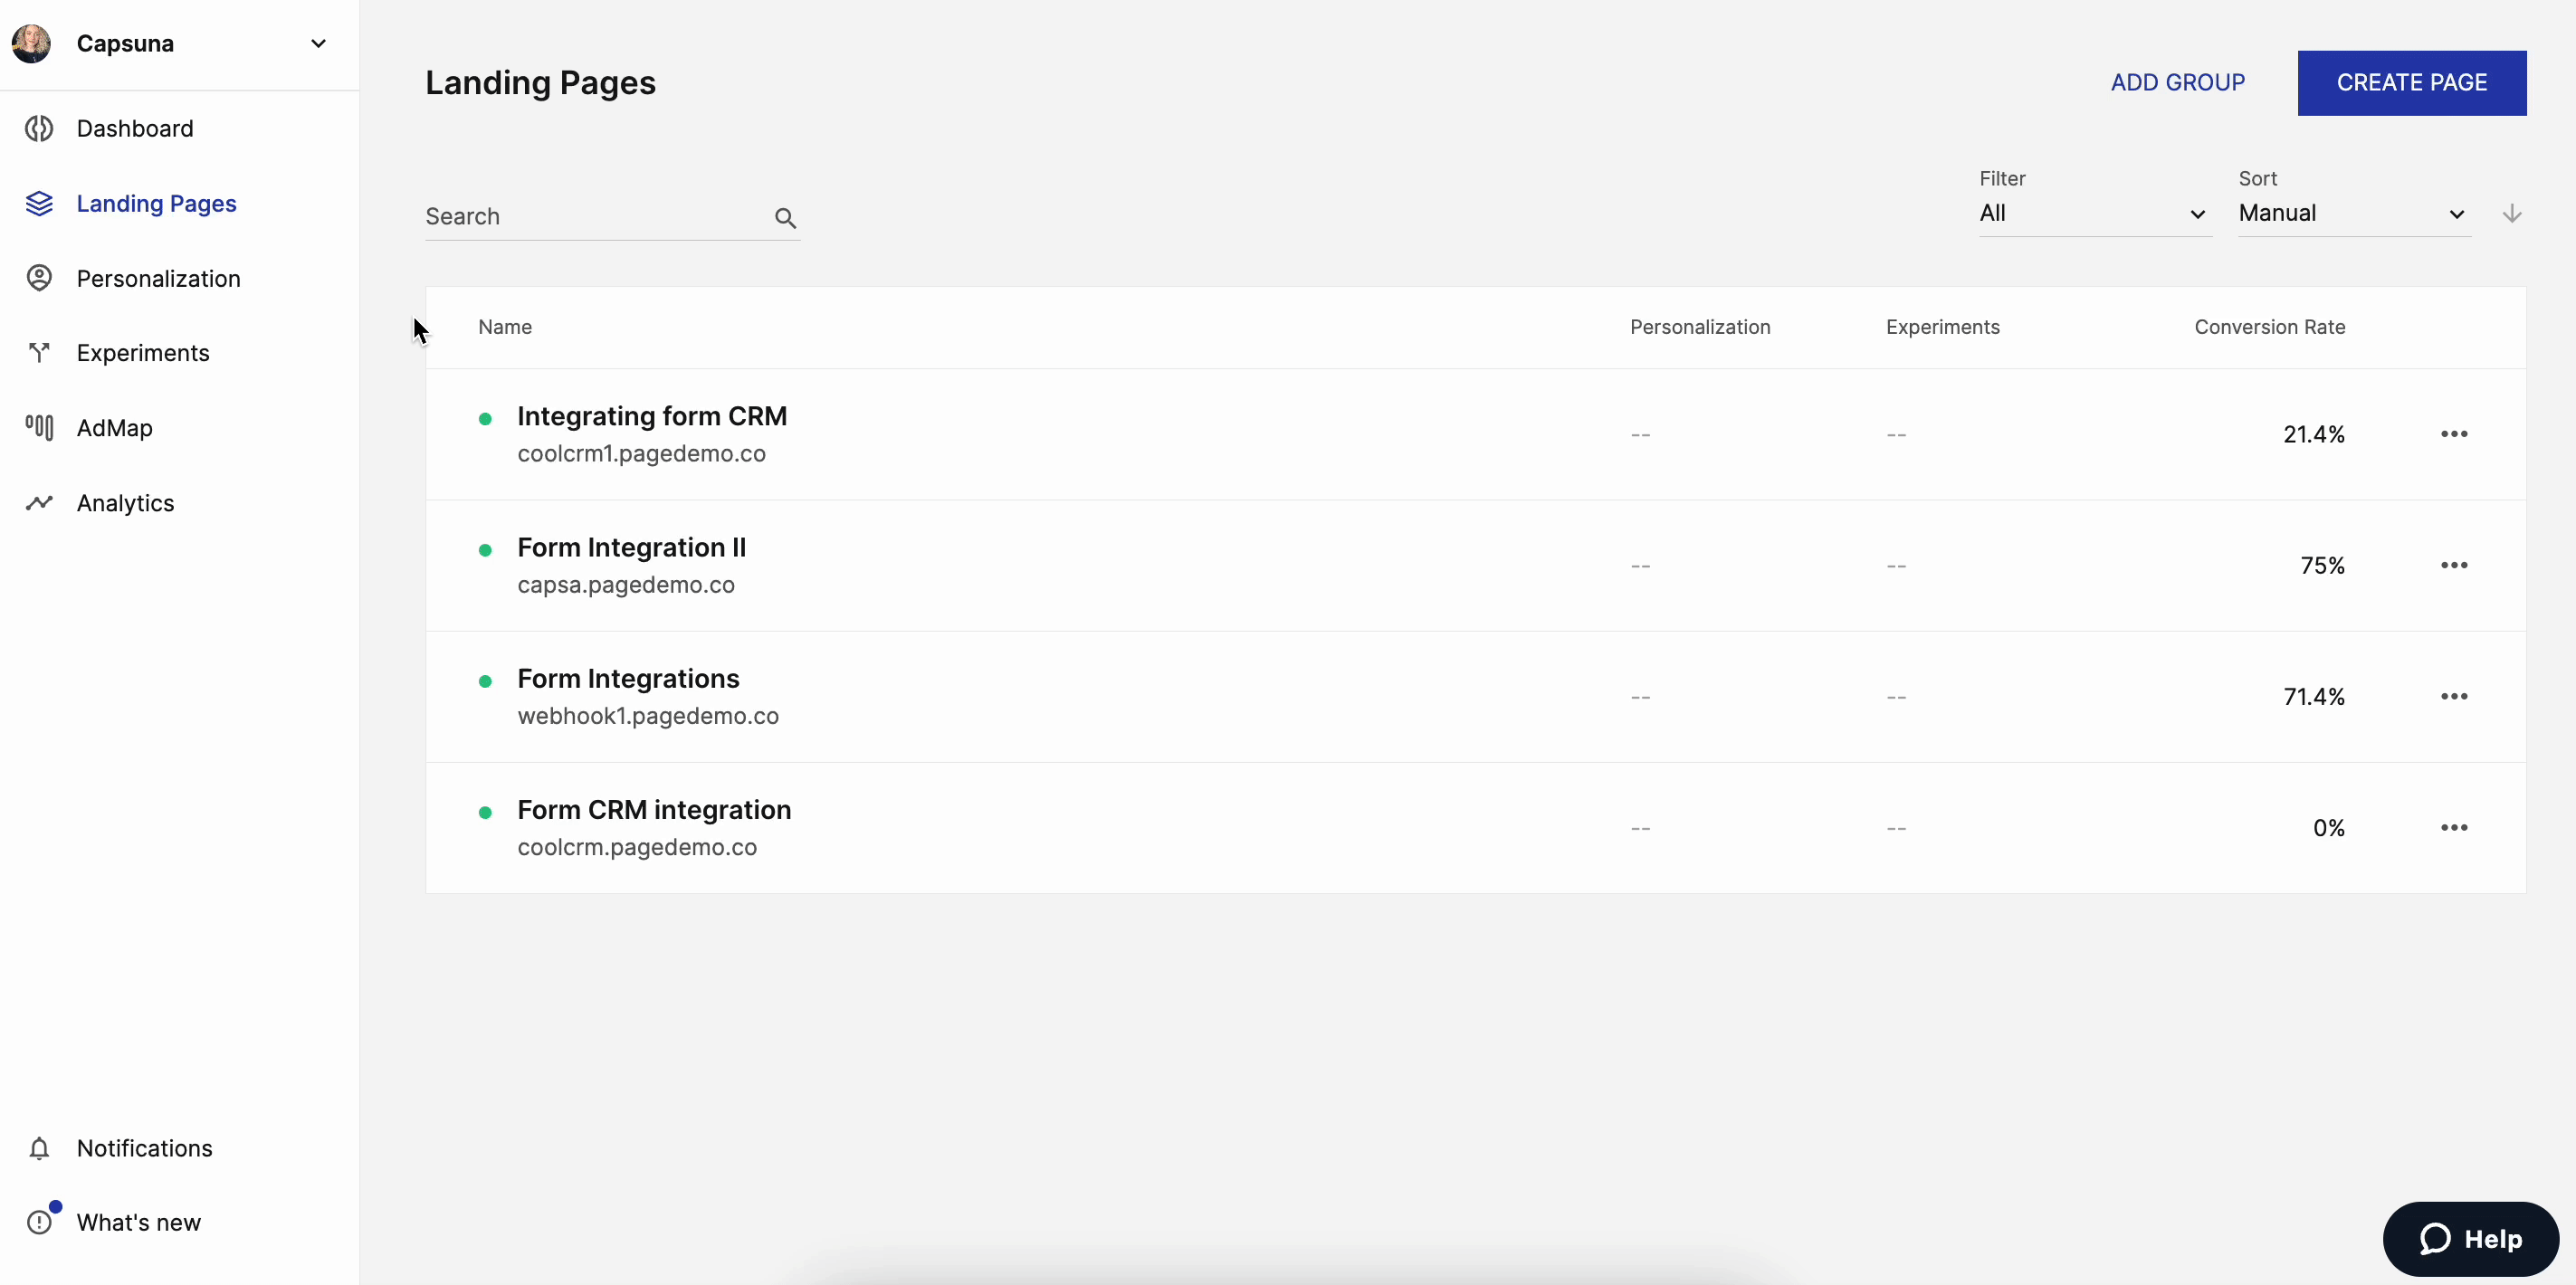Click the CREATE PAGE button
The height and width of the screenshot is (1285, 2576).
[2411, 82]
